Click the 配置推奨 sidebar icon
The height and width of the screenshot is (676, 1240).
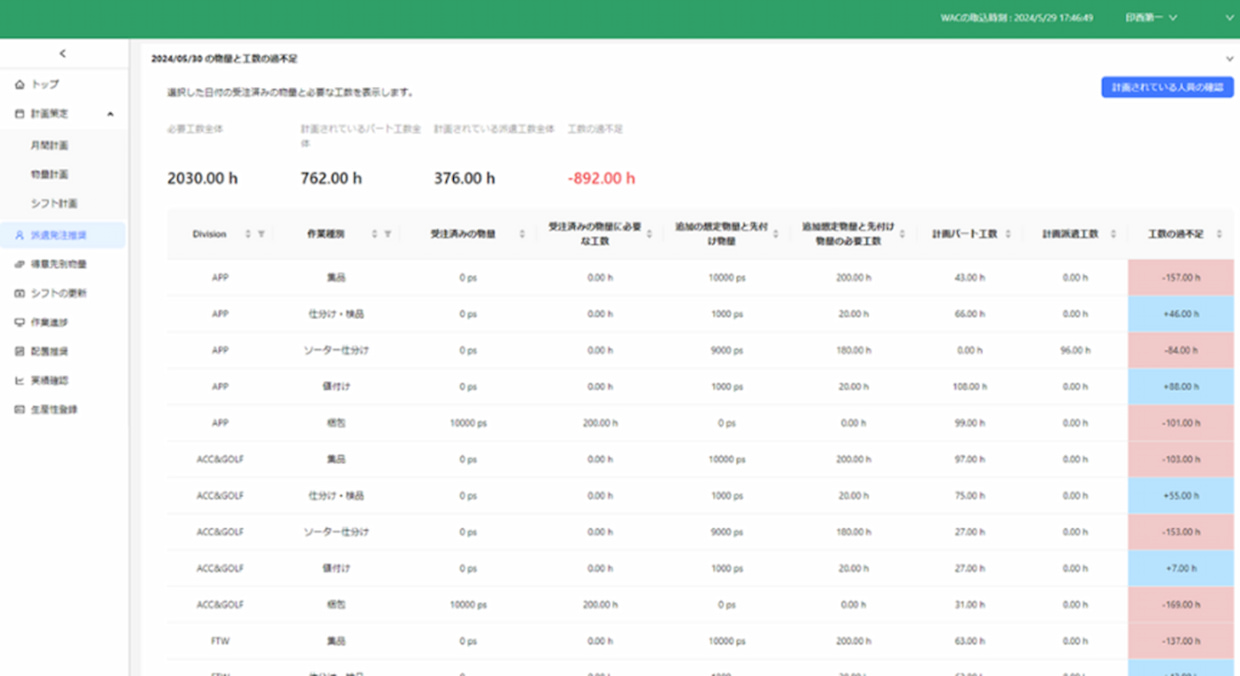[19, 351]
